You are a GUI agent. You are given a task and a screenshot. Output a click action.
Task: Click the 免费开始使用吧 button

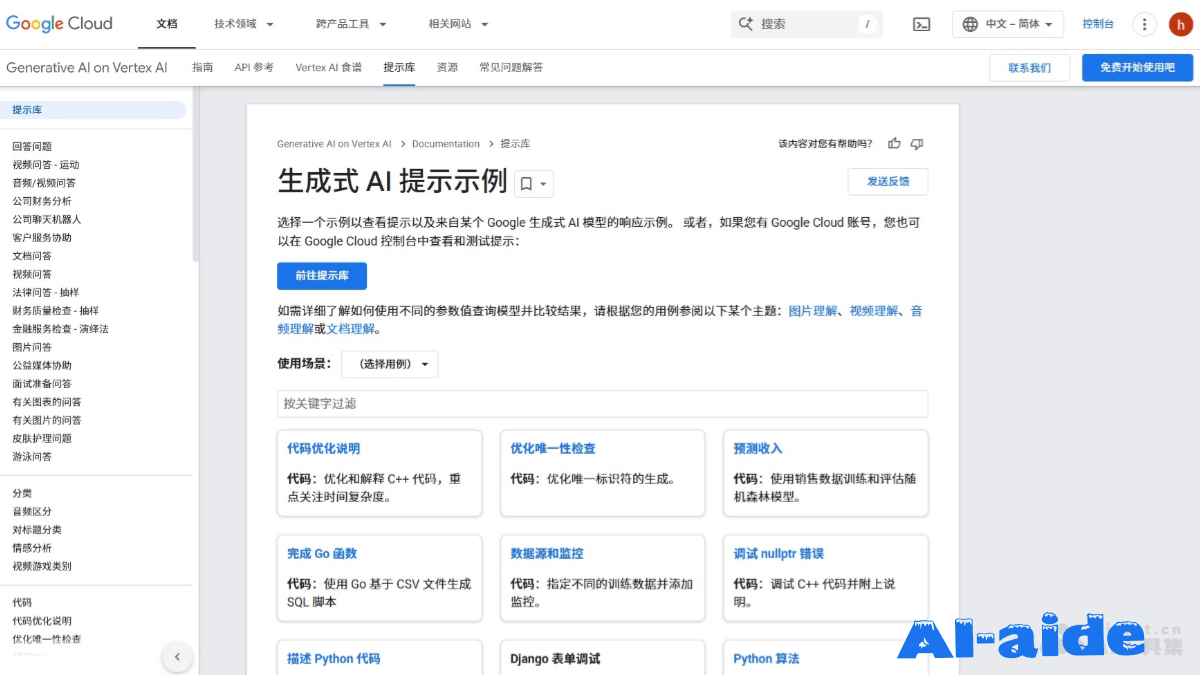pos(1138,67)
